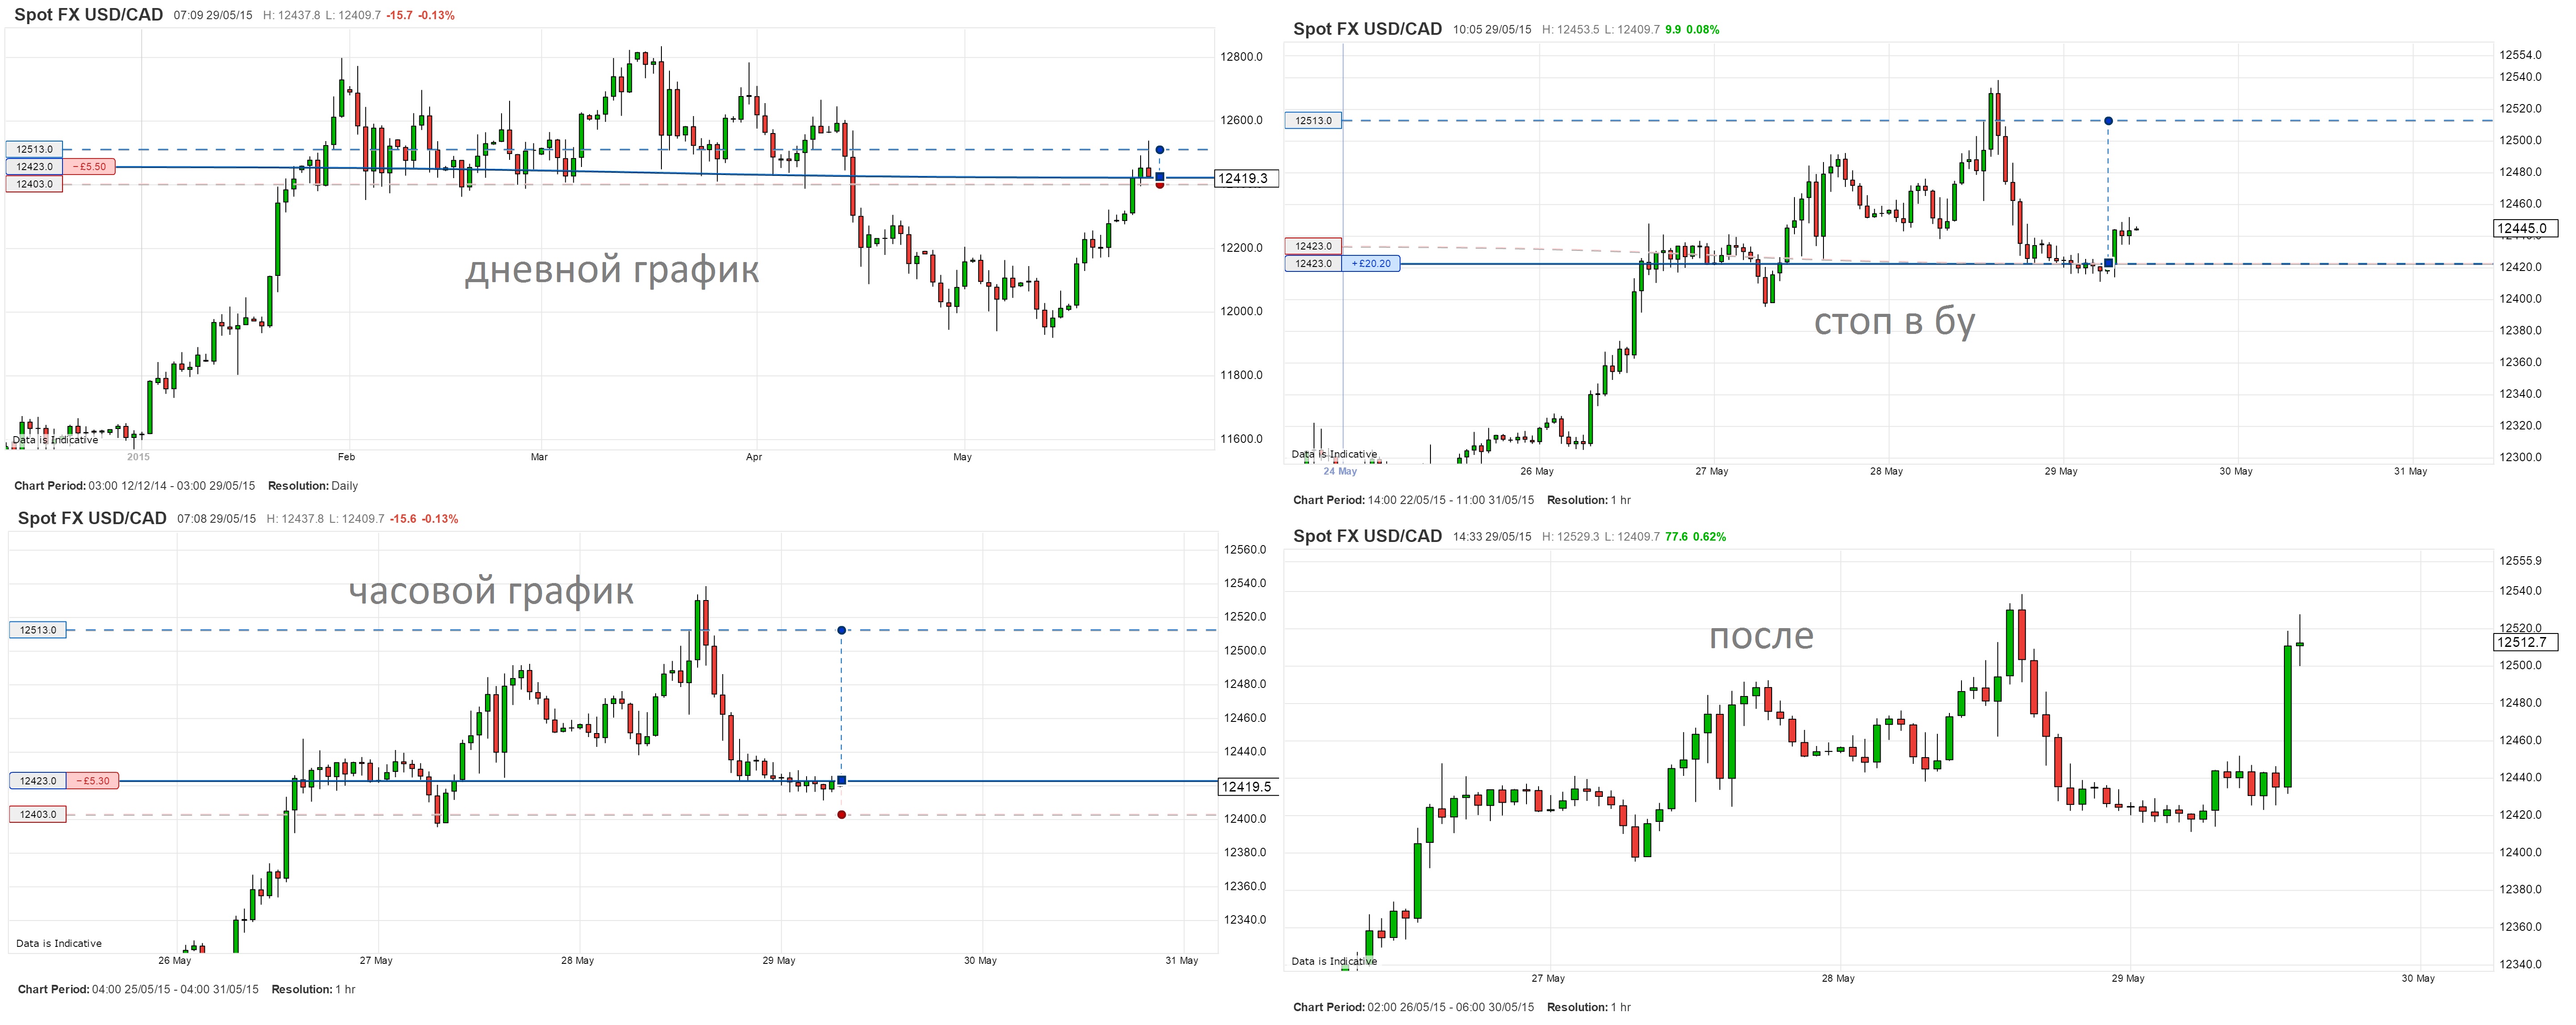Screen dimensions: 2576x1025
Task: Select the 12403.0 stop label on "часовой график" chart
Action: pos(38,815)
